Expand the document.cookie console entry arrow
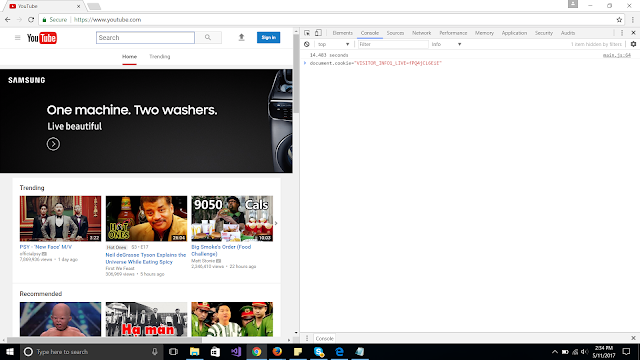 305,63
